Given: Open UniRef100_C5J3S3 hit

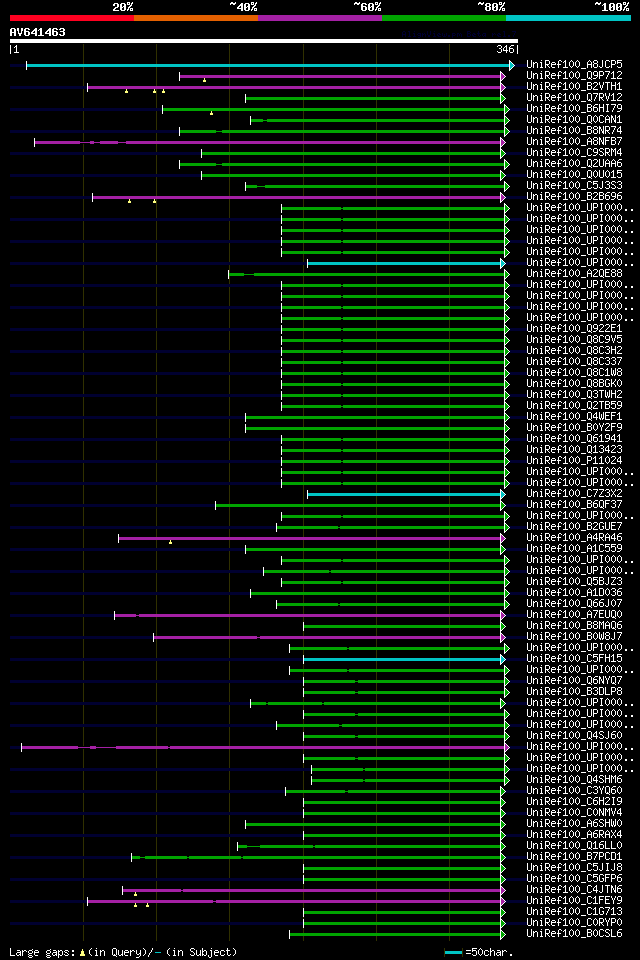Looking at the screenshot, I should point(574,186).
